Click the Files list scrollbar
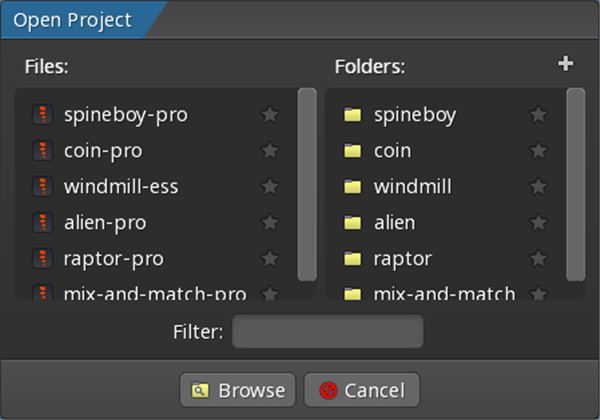 coord(307,185)
